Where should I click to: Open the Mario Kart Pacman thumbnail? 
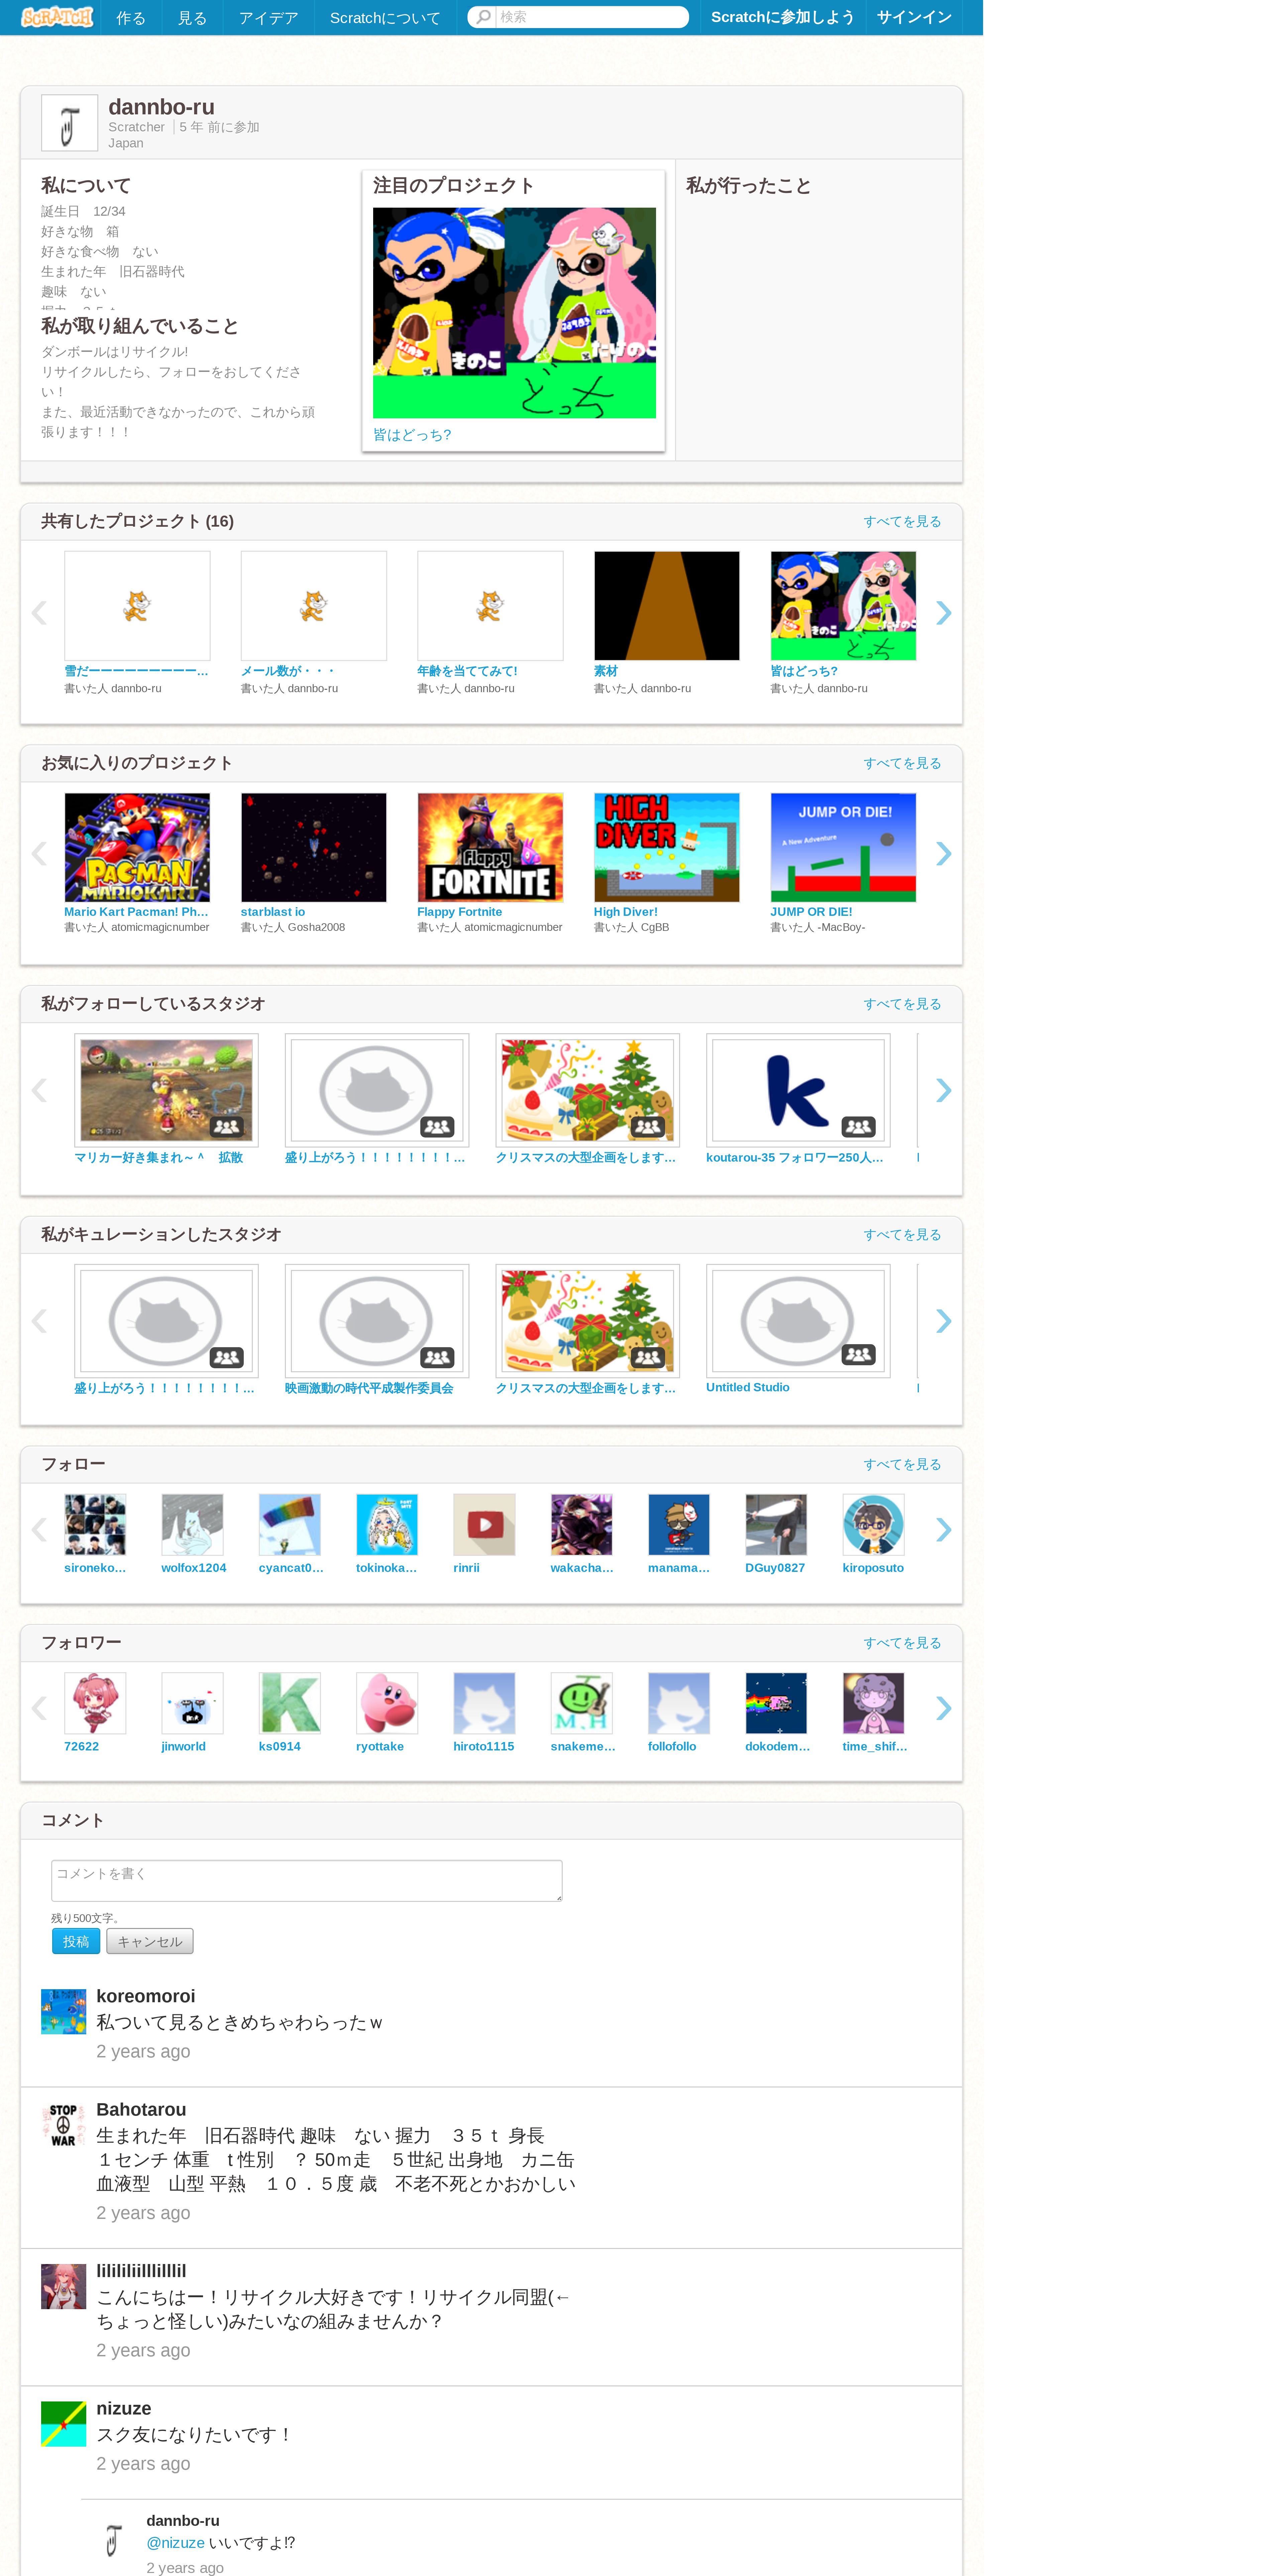tap(137, 848)
